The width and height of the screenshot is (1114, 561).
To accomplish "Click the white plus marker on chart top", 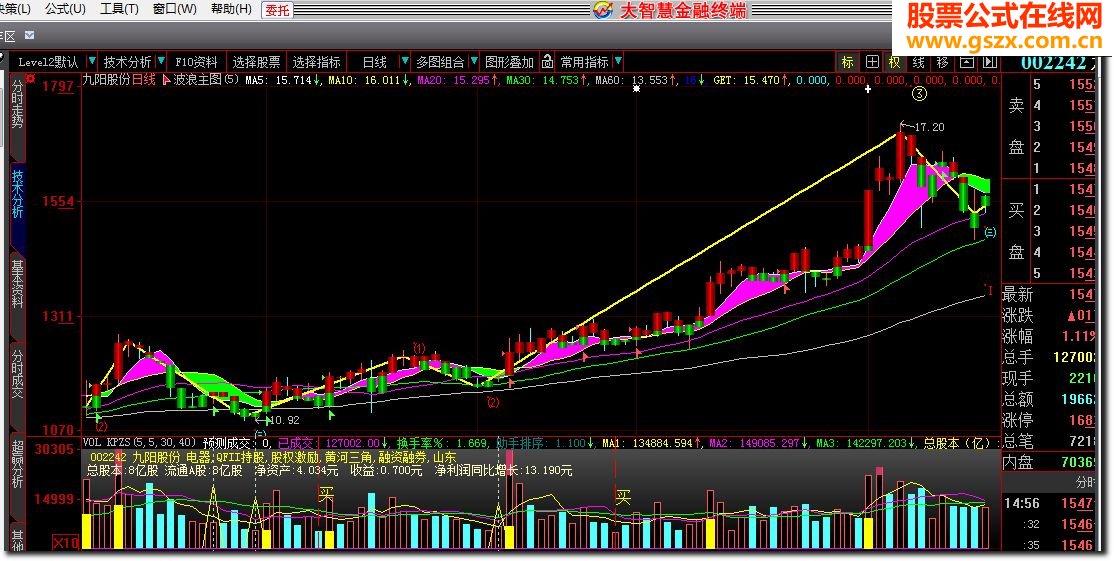I will point(867,89).
